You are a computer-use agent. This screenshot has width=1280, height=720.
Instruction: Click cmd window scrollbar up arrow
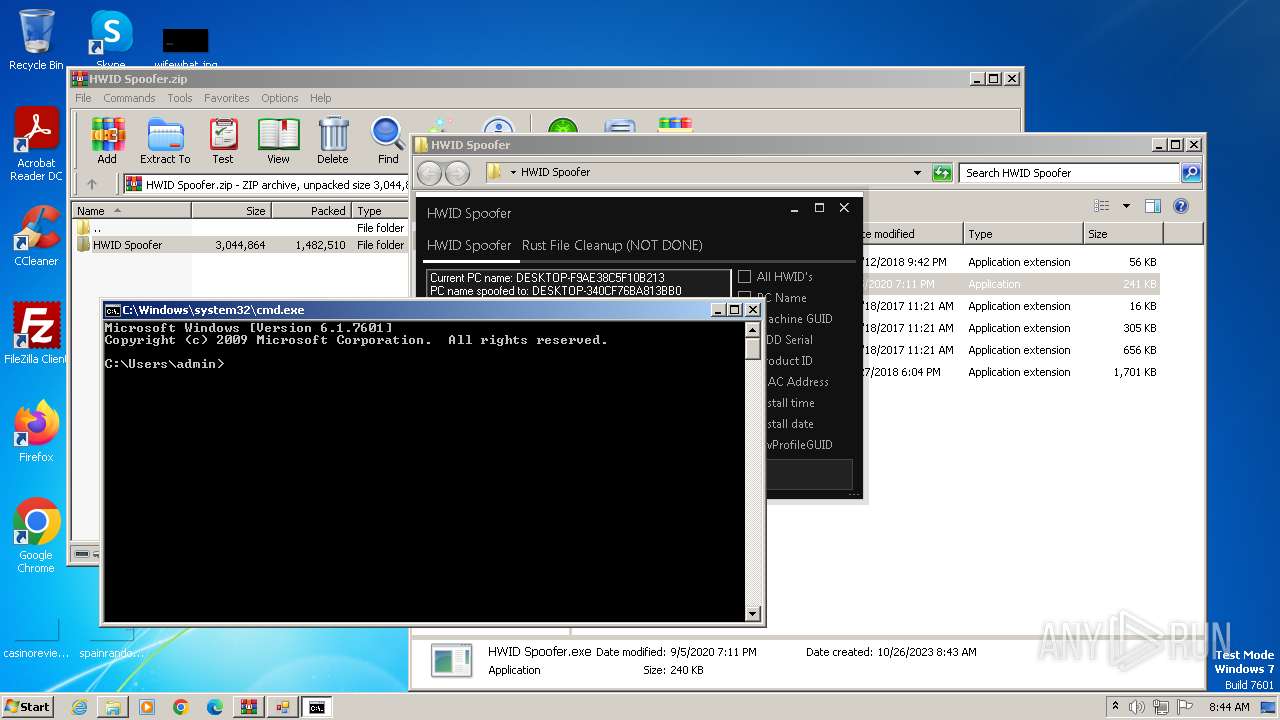point(753,328)
